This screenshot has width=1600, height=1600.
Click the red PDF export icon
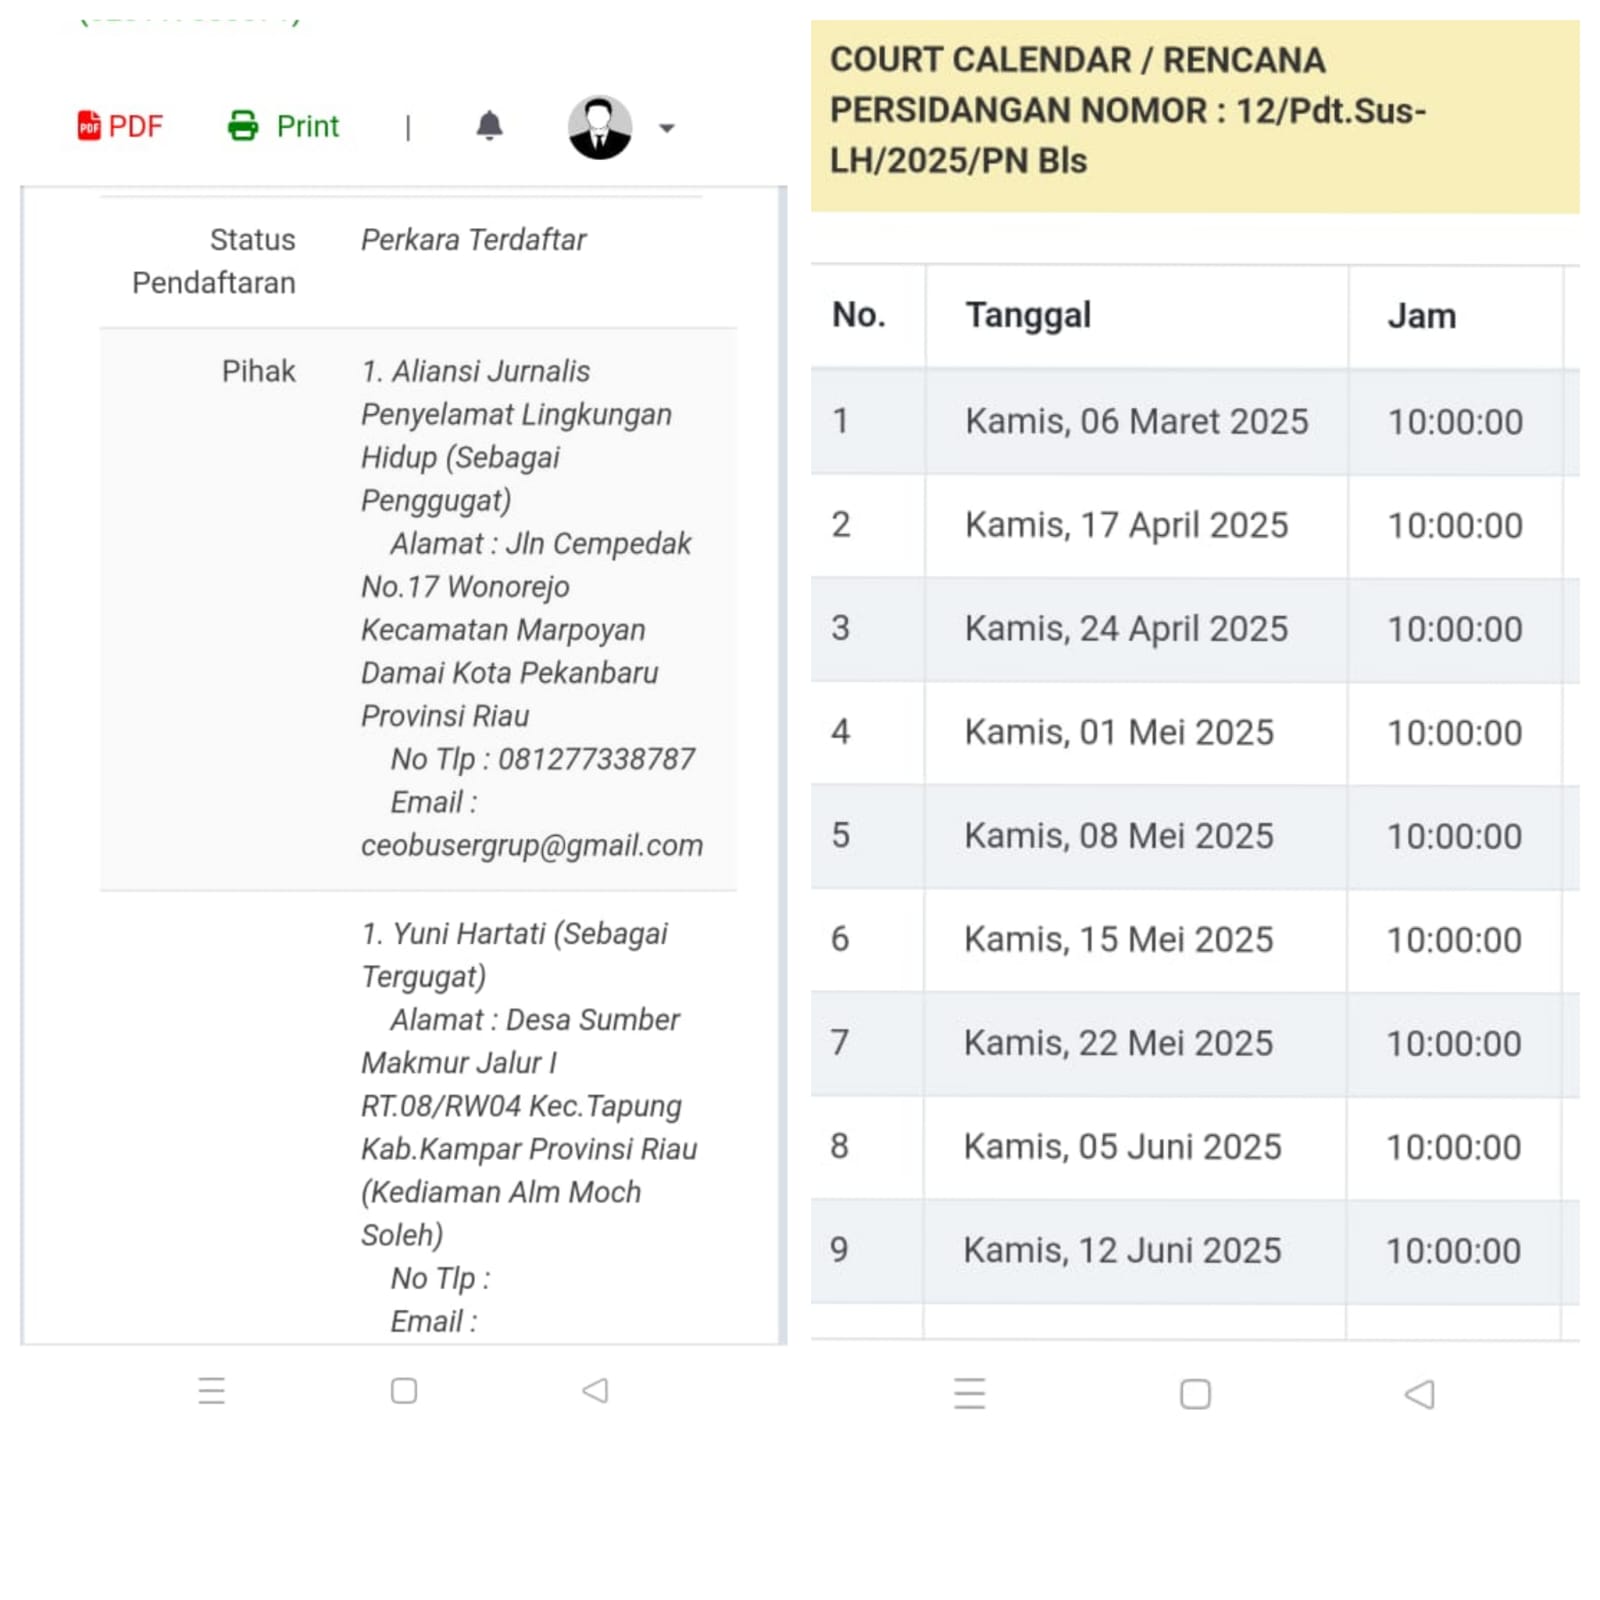pyautogui.click(x=89, y=126)
